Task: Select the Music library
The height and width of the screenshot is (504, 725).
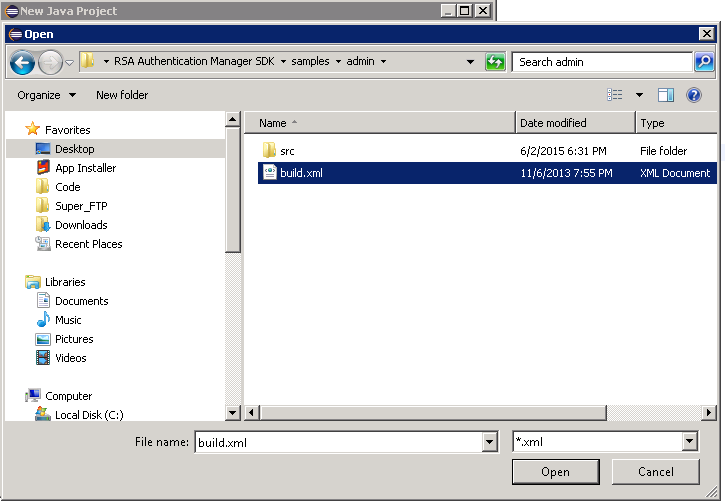Action: coord(68,320)
